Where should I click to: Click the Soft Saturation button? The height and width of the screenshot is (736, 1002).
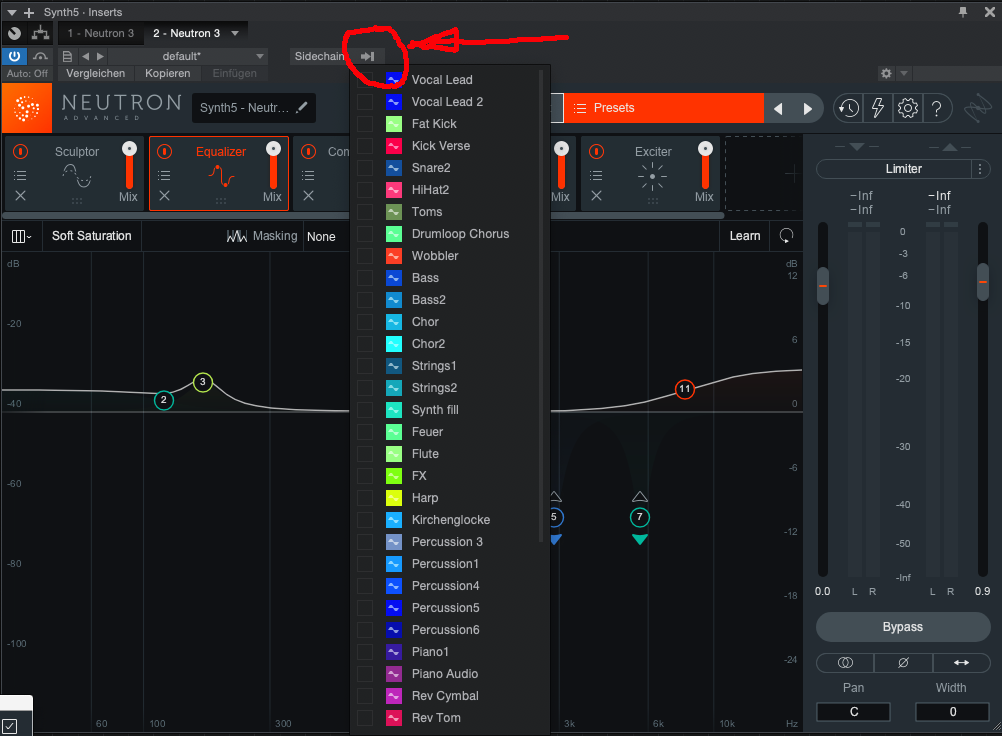91,236
